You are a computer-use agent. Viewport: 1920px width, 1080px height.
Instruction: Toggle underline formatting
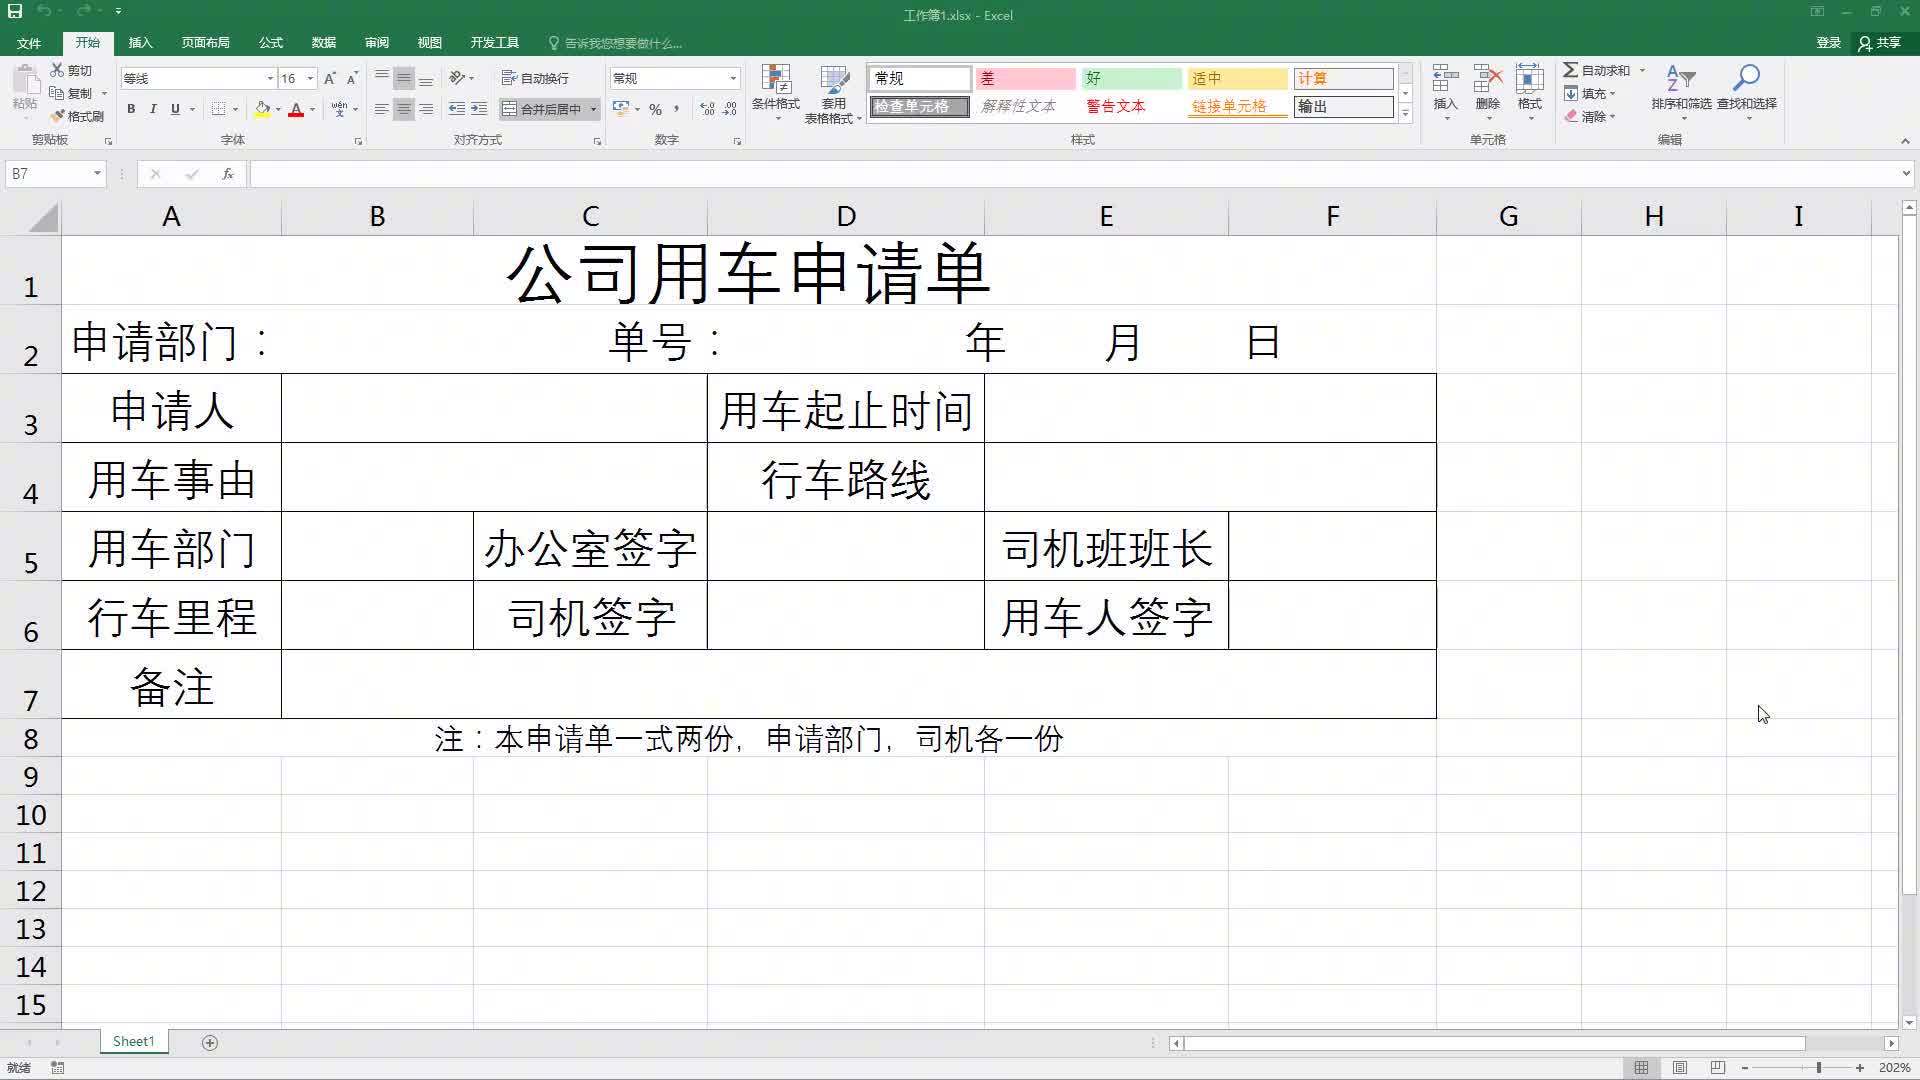click(174, 109)
